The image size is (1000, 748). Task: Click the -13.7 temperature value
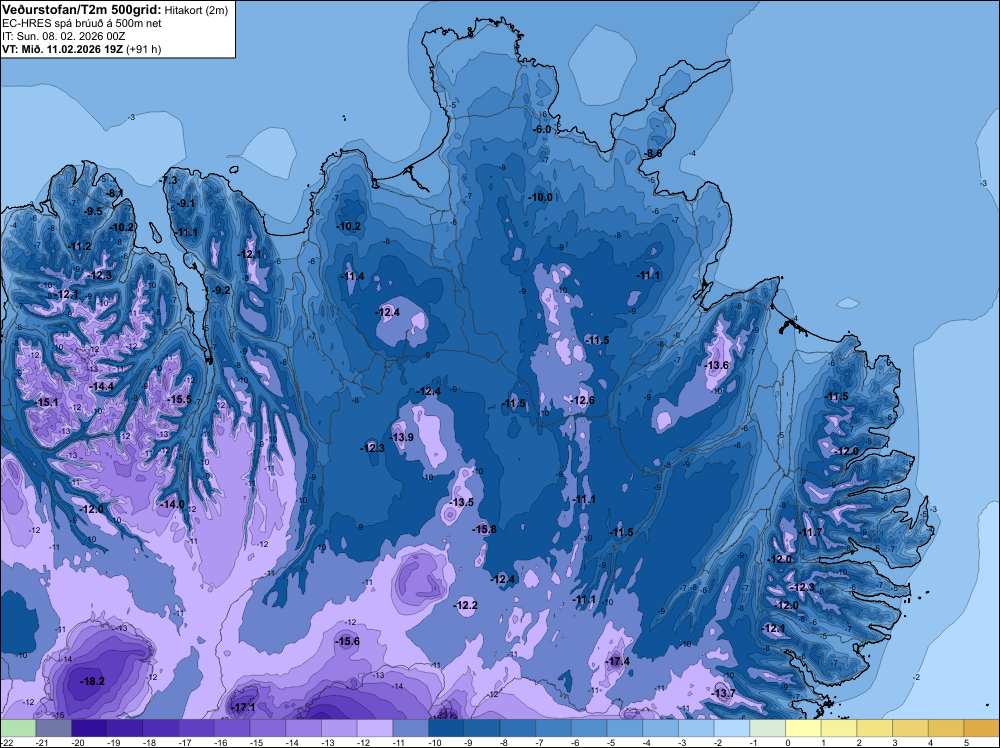(723, 693)
